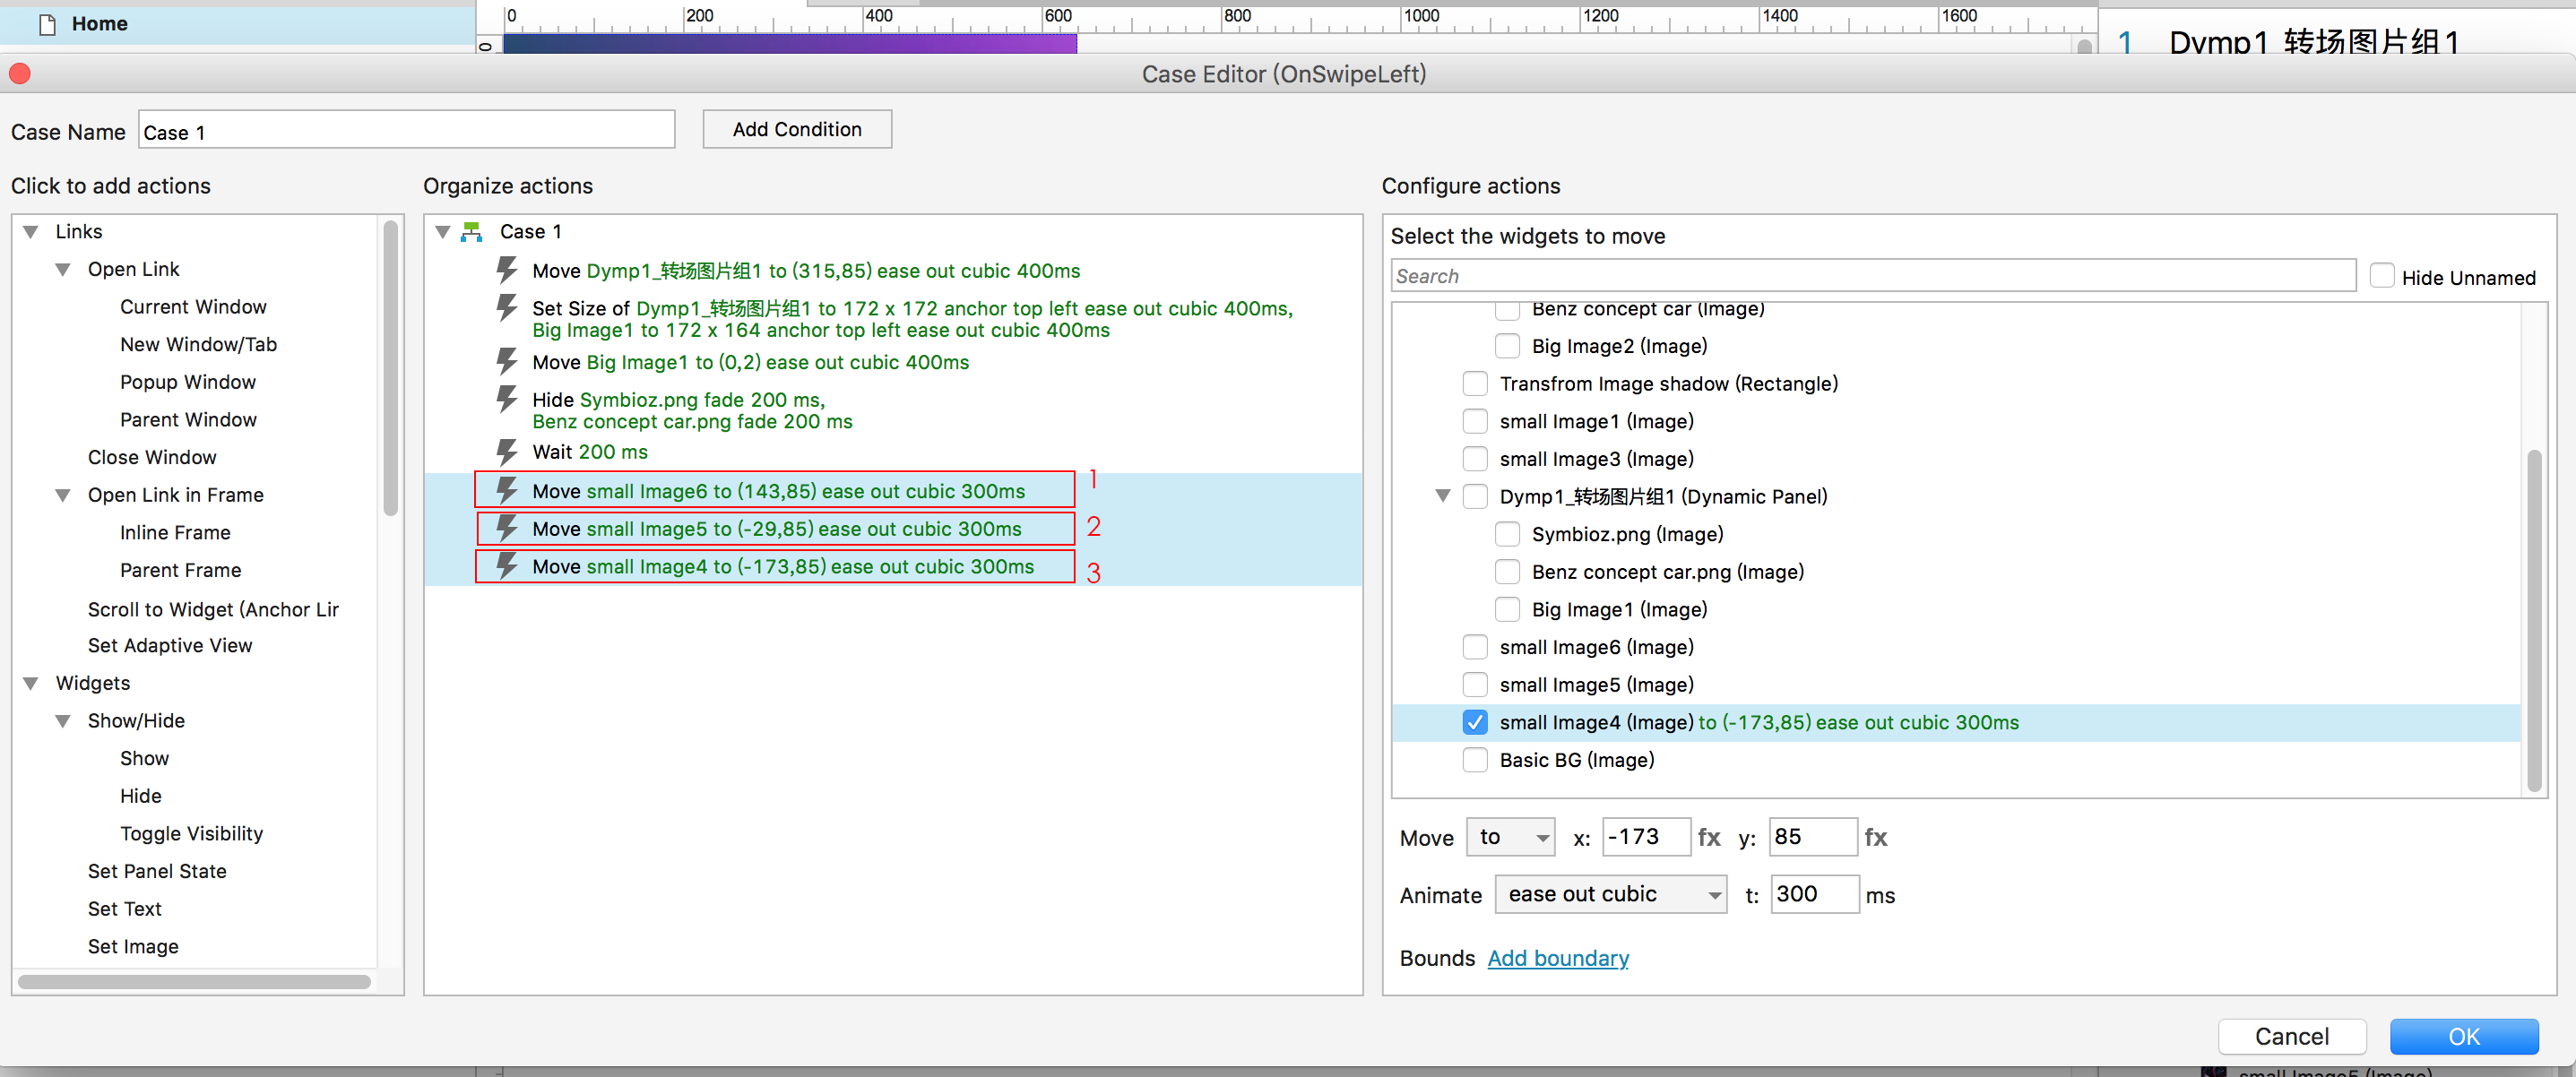Screen dimensions: 2576x1077
Task: Enable the Hide Unnamed checkbox
Action: tap(2382, 276)
